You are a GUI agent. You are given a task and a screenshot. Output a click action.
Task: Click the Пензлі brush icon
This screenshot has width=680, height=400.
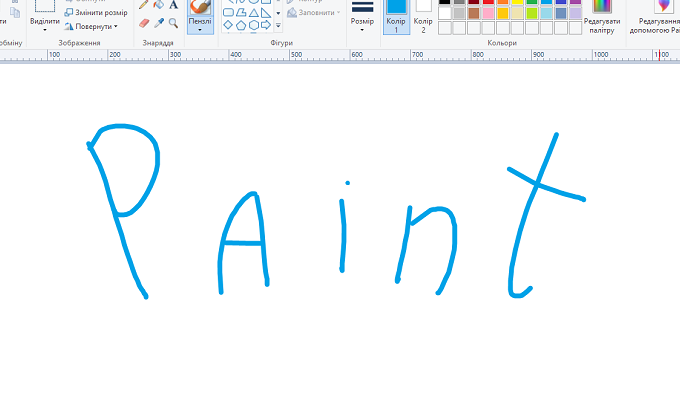click(200, 7)
